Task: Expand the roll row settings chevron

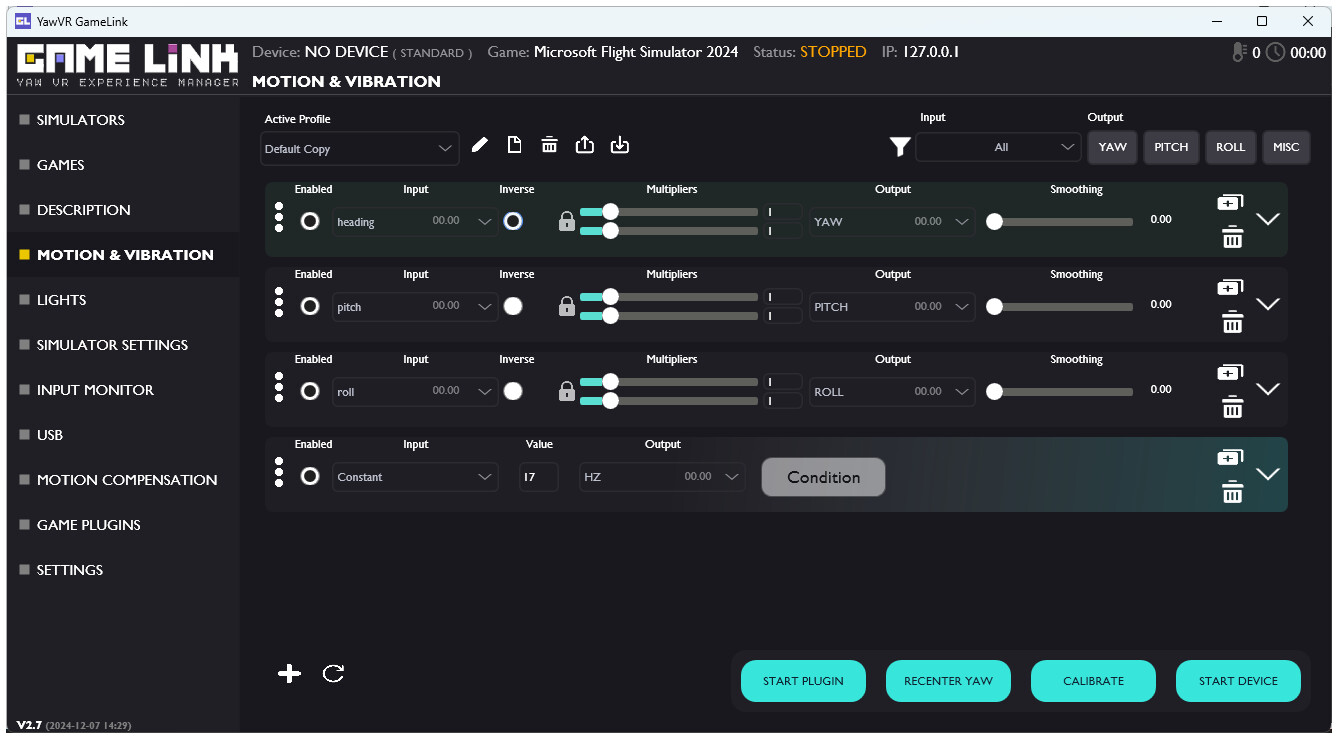Action: click(x=1268, y=389)
